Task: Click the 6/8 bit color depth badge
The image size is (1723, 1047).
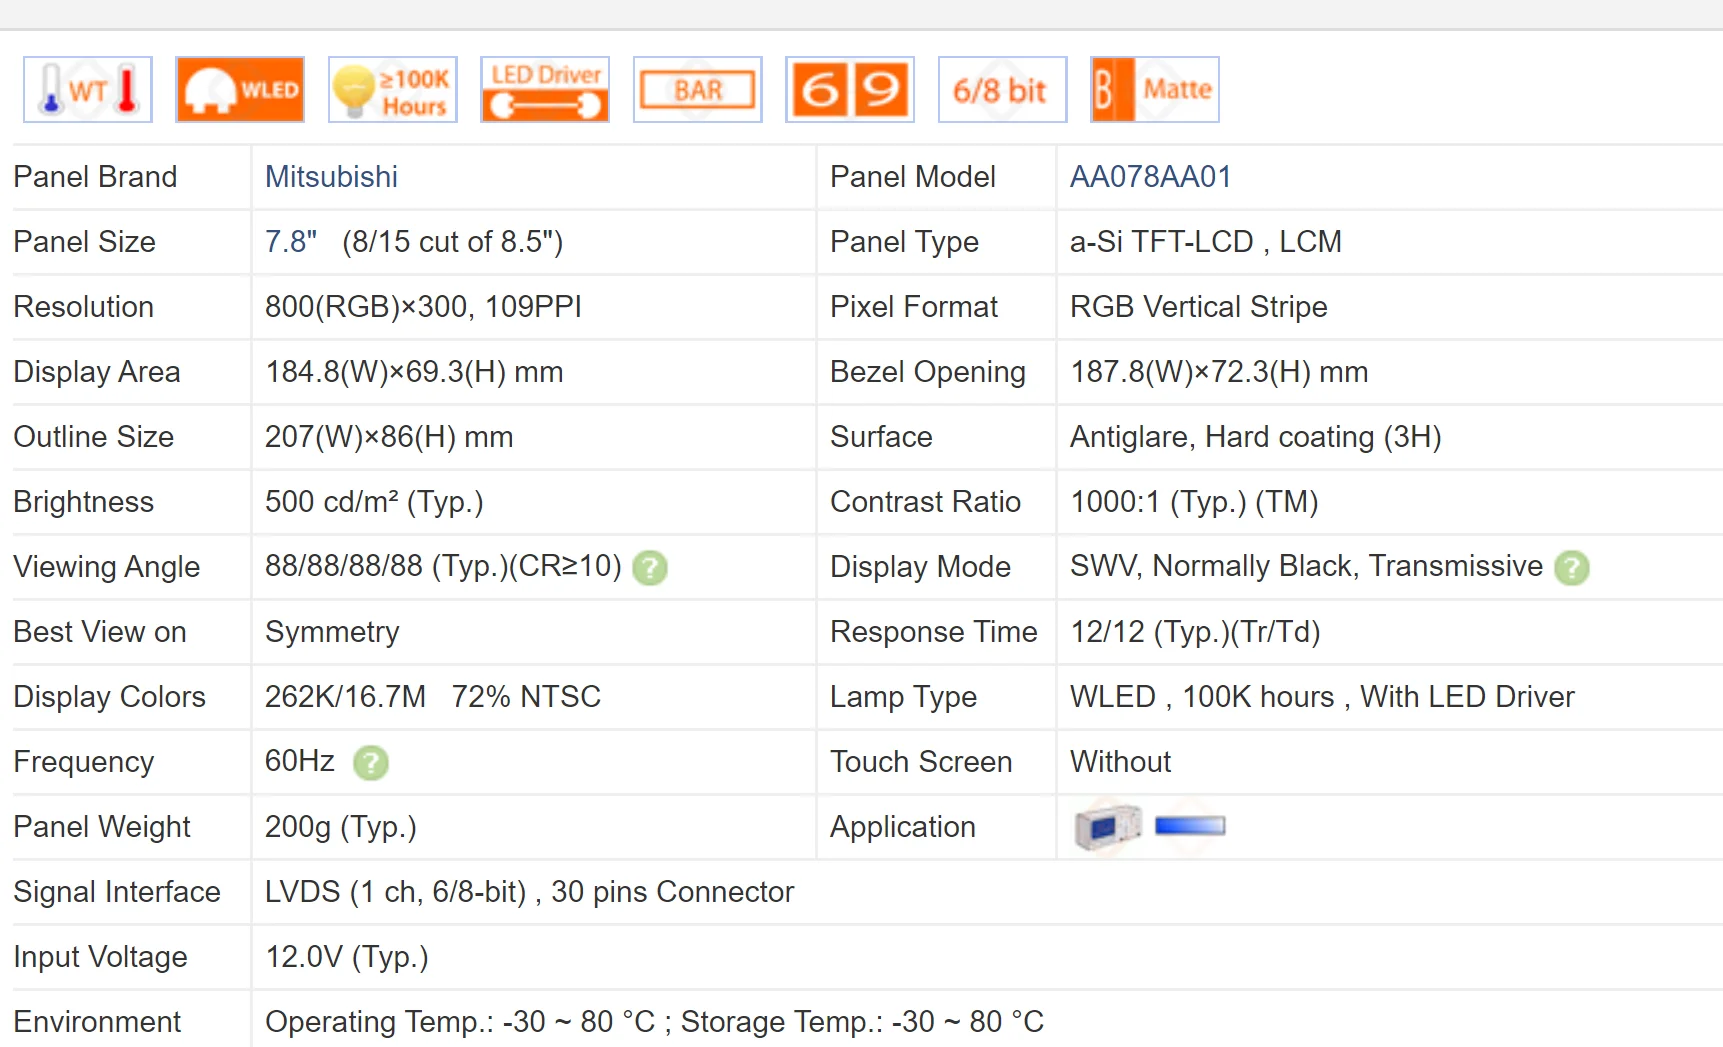Action: (1002, 90)
